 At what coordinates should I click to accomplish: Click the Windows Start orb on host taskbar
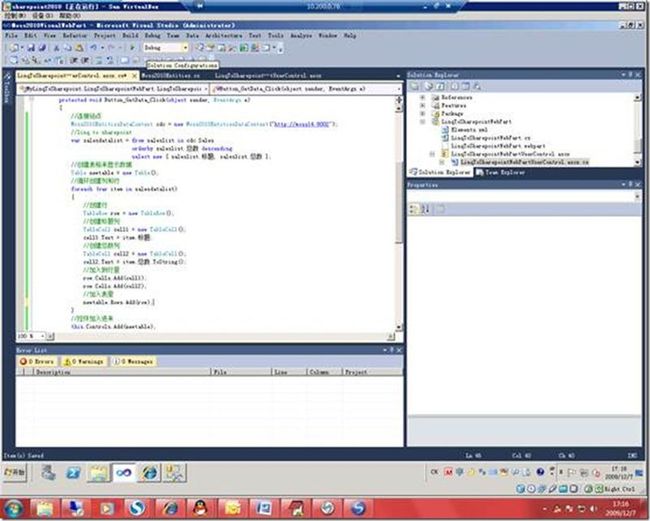(14, 509)
